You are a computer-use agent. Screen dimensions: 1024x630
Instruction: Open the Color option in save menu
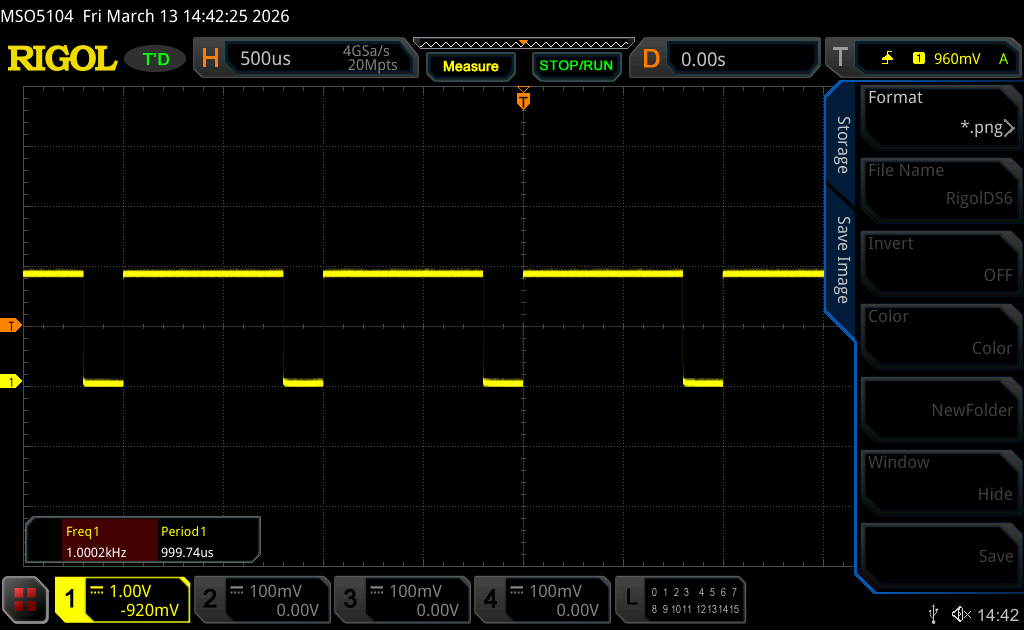(938, 332)
